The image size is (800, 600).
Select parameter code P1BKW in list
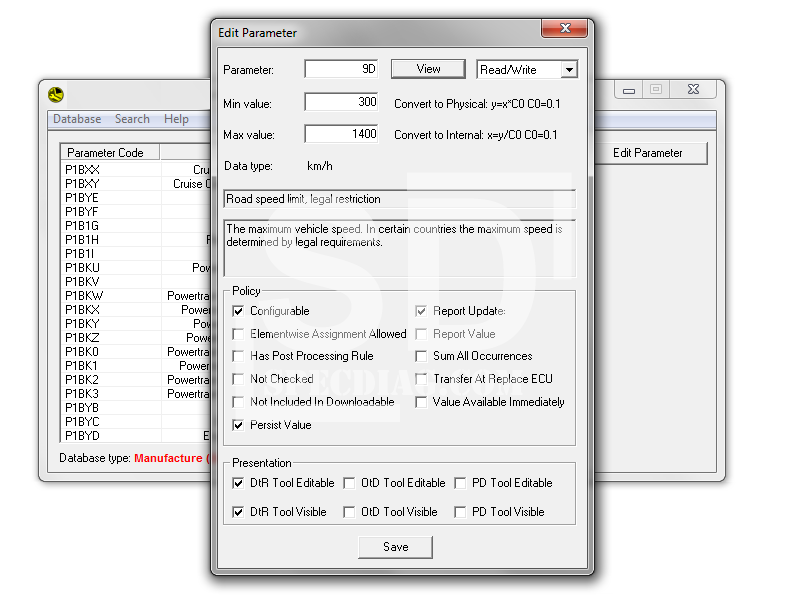pos(82,296)
